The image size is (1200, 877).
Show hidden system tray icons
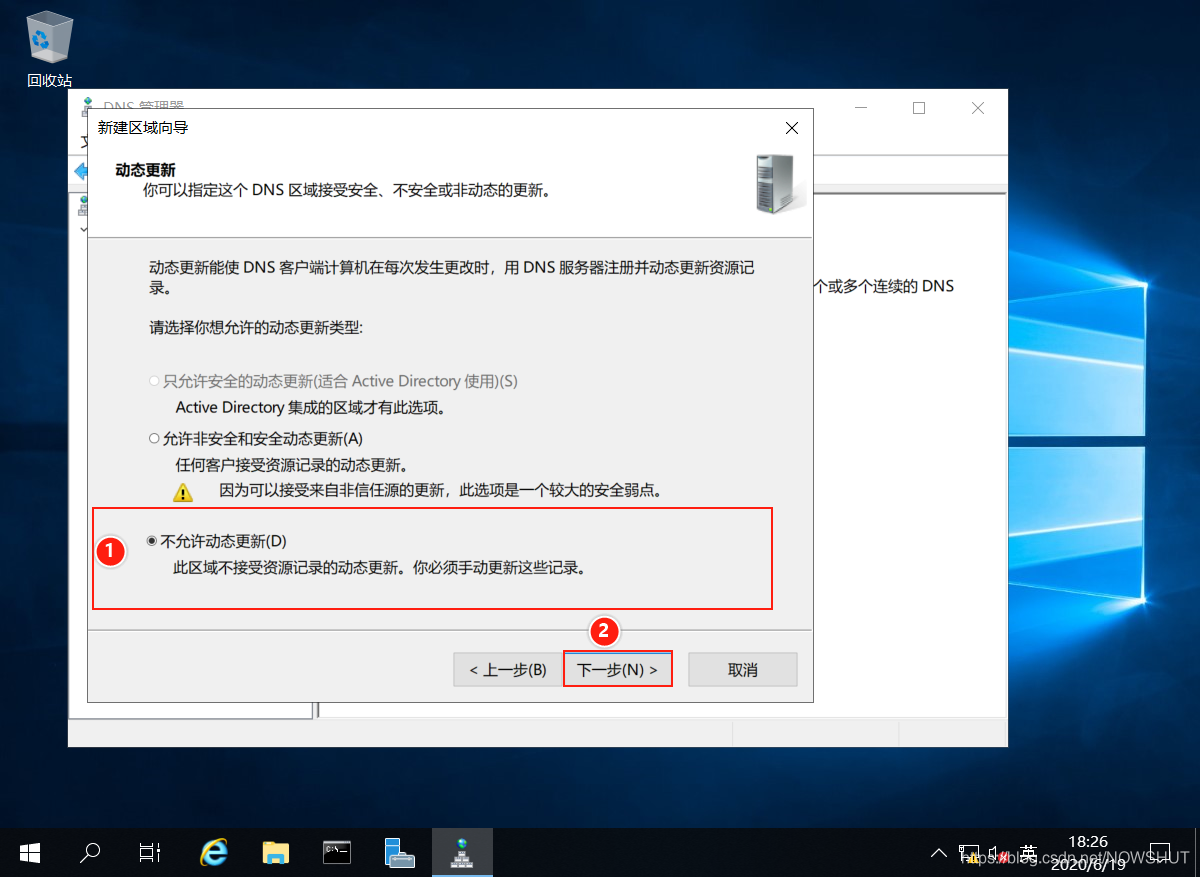pos(938,853)
